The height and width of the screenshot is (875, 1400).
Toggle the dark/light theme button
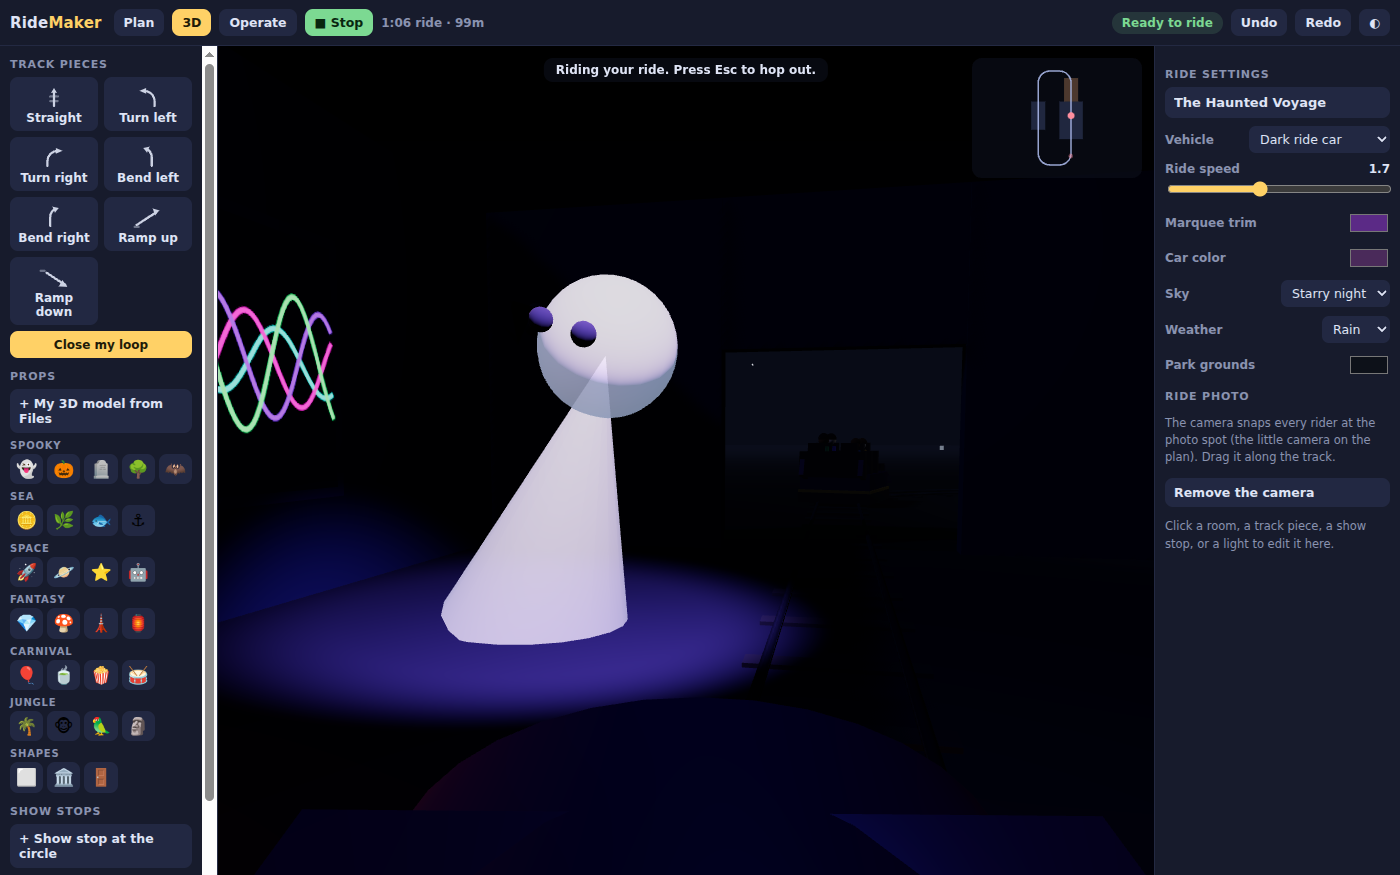click(1374, 23)
